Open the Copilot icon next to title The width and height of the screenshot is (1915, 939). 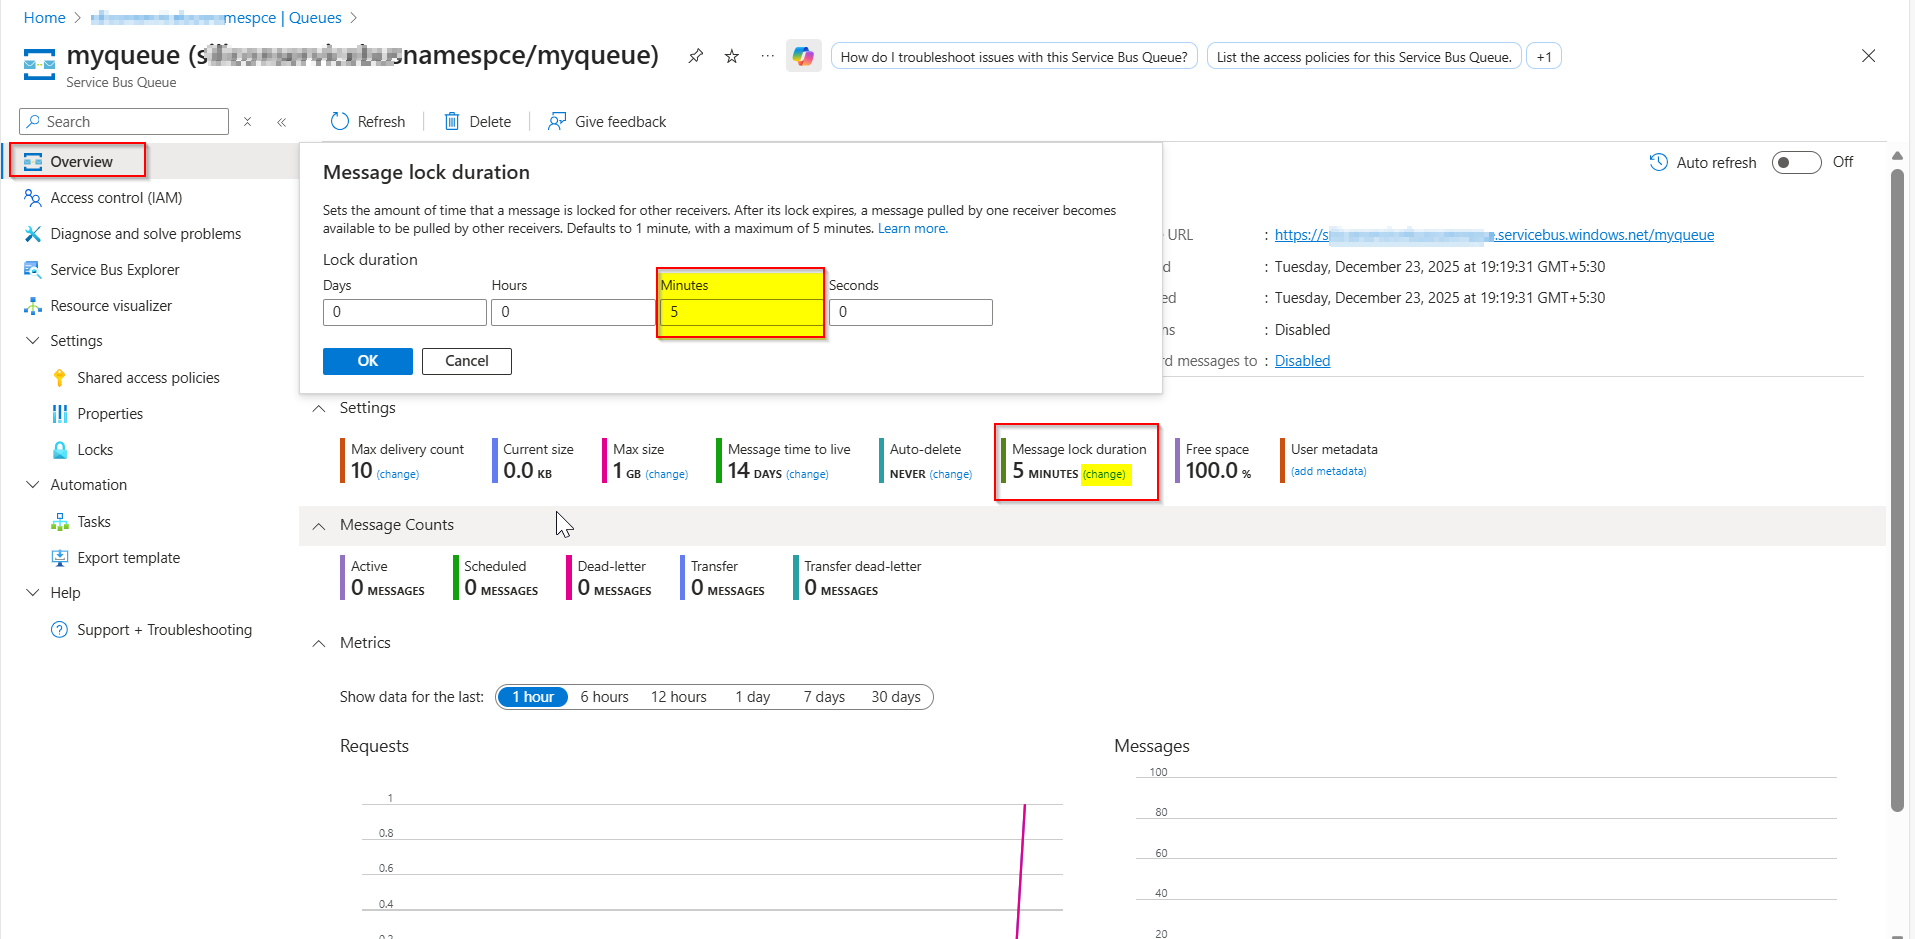click(x=803, y=56)
